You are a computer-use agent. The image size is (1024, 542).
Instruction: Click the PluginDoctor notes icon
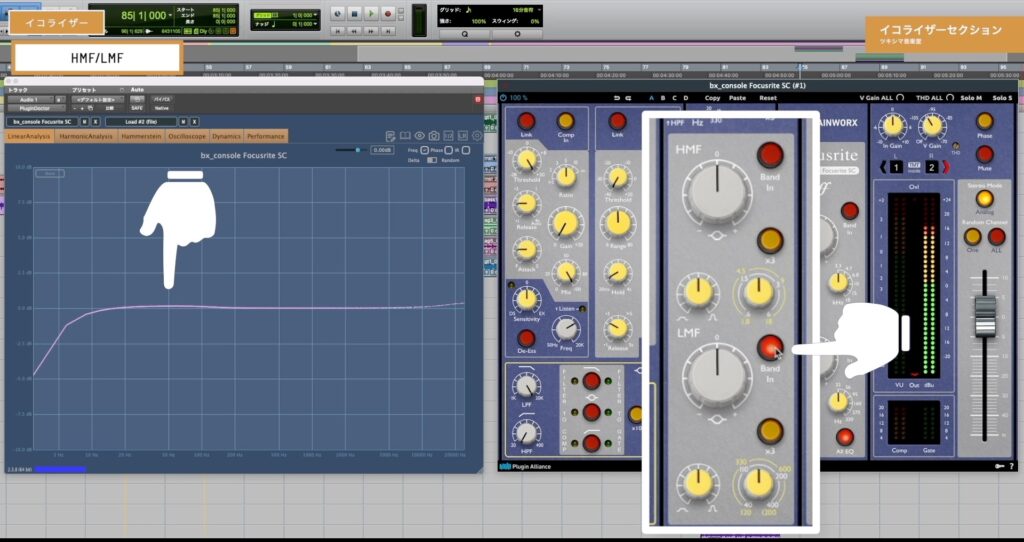point(391,136)
